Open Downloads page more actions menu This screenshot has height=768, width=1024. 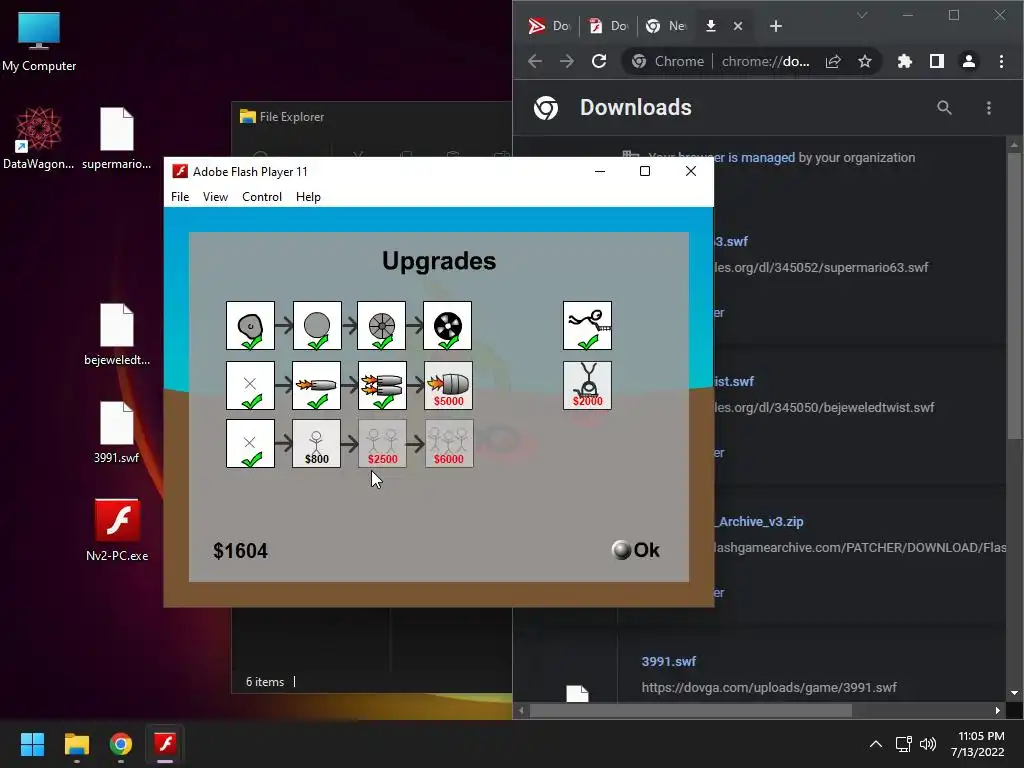[x=989, y=108]
